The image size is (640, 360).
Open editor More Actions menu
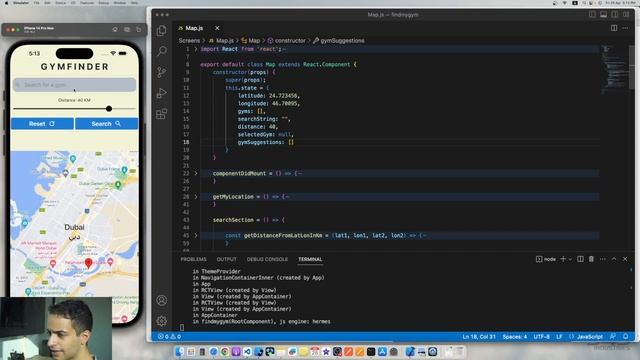click(x=625, y=28)
